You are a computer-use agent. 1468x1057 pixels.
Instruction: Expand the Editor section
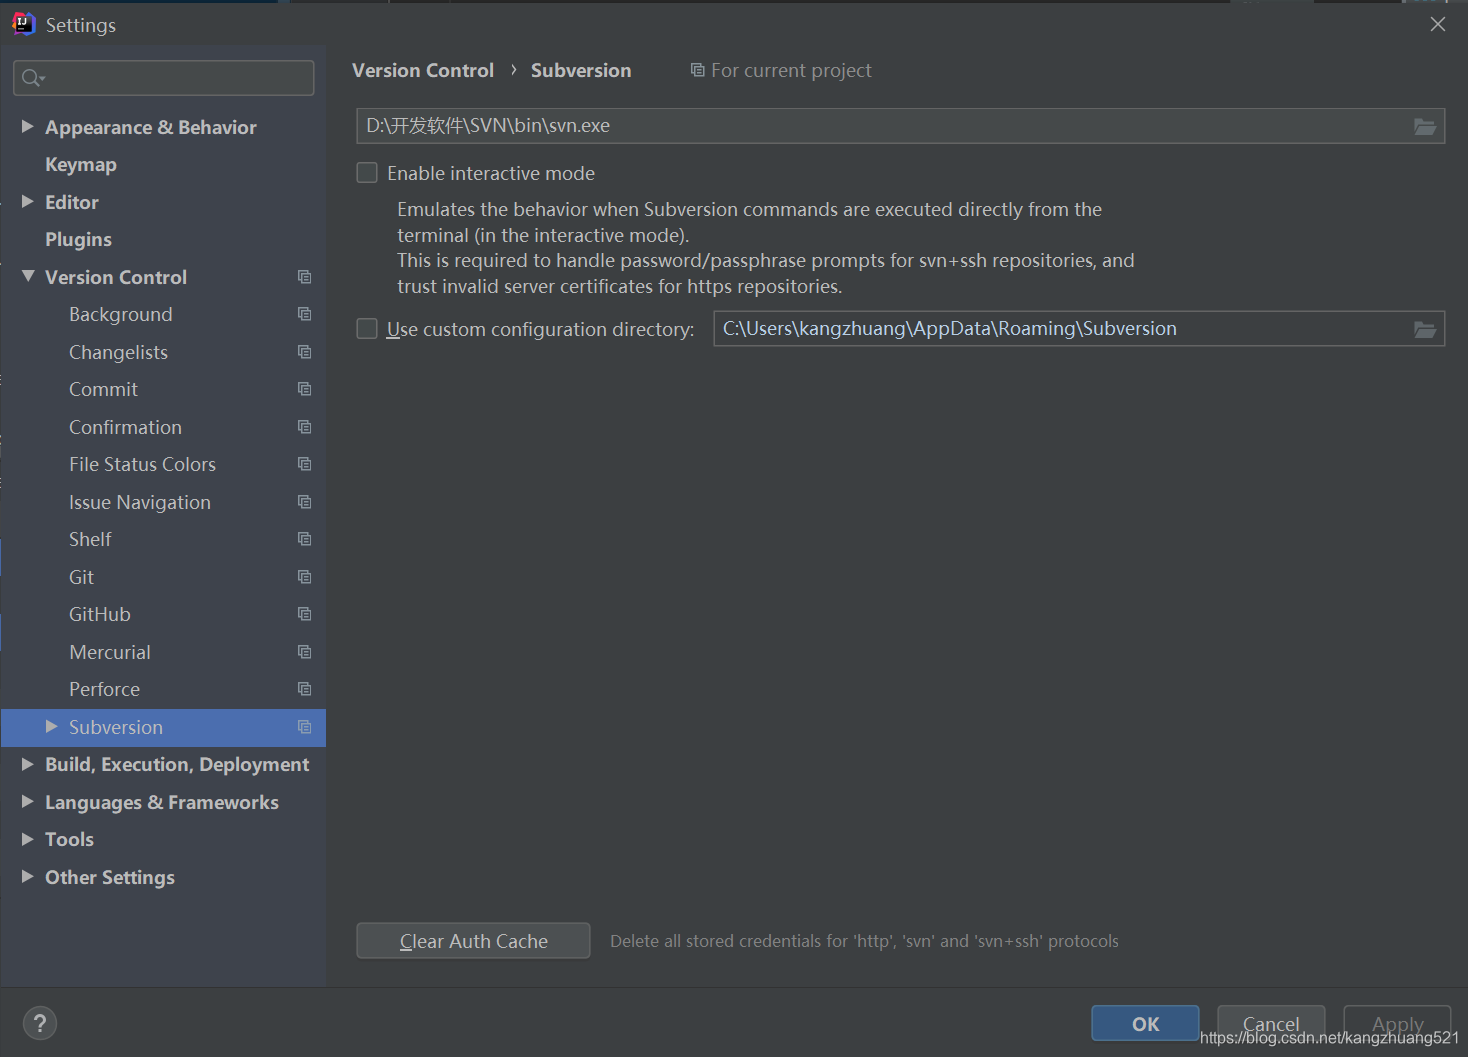point(28,202)
